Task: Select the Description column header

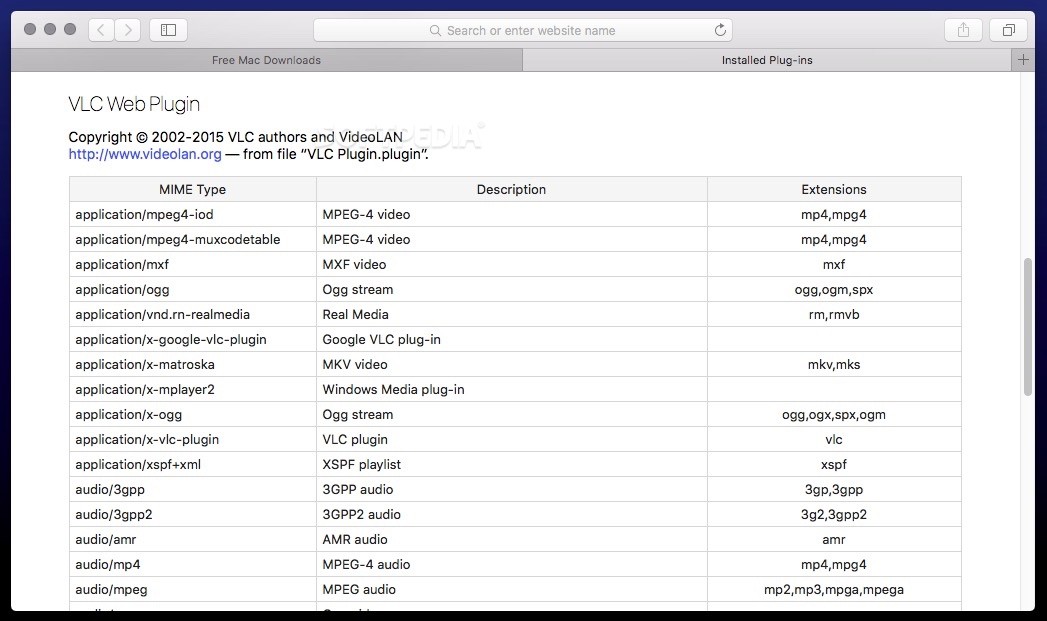Action: [511, 189]
